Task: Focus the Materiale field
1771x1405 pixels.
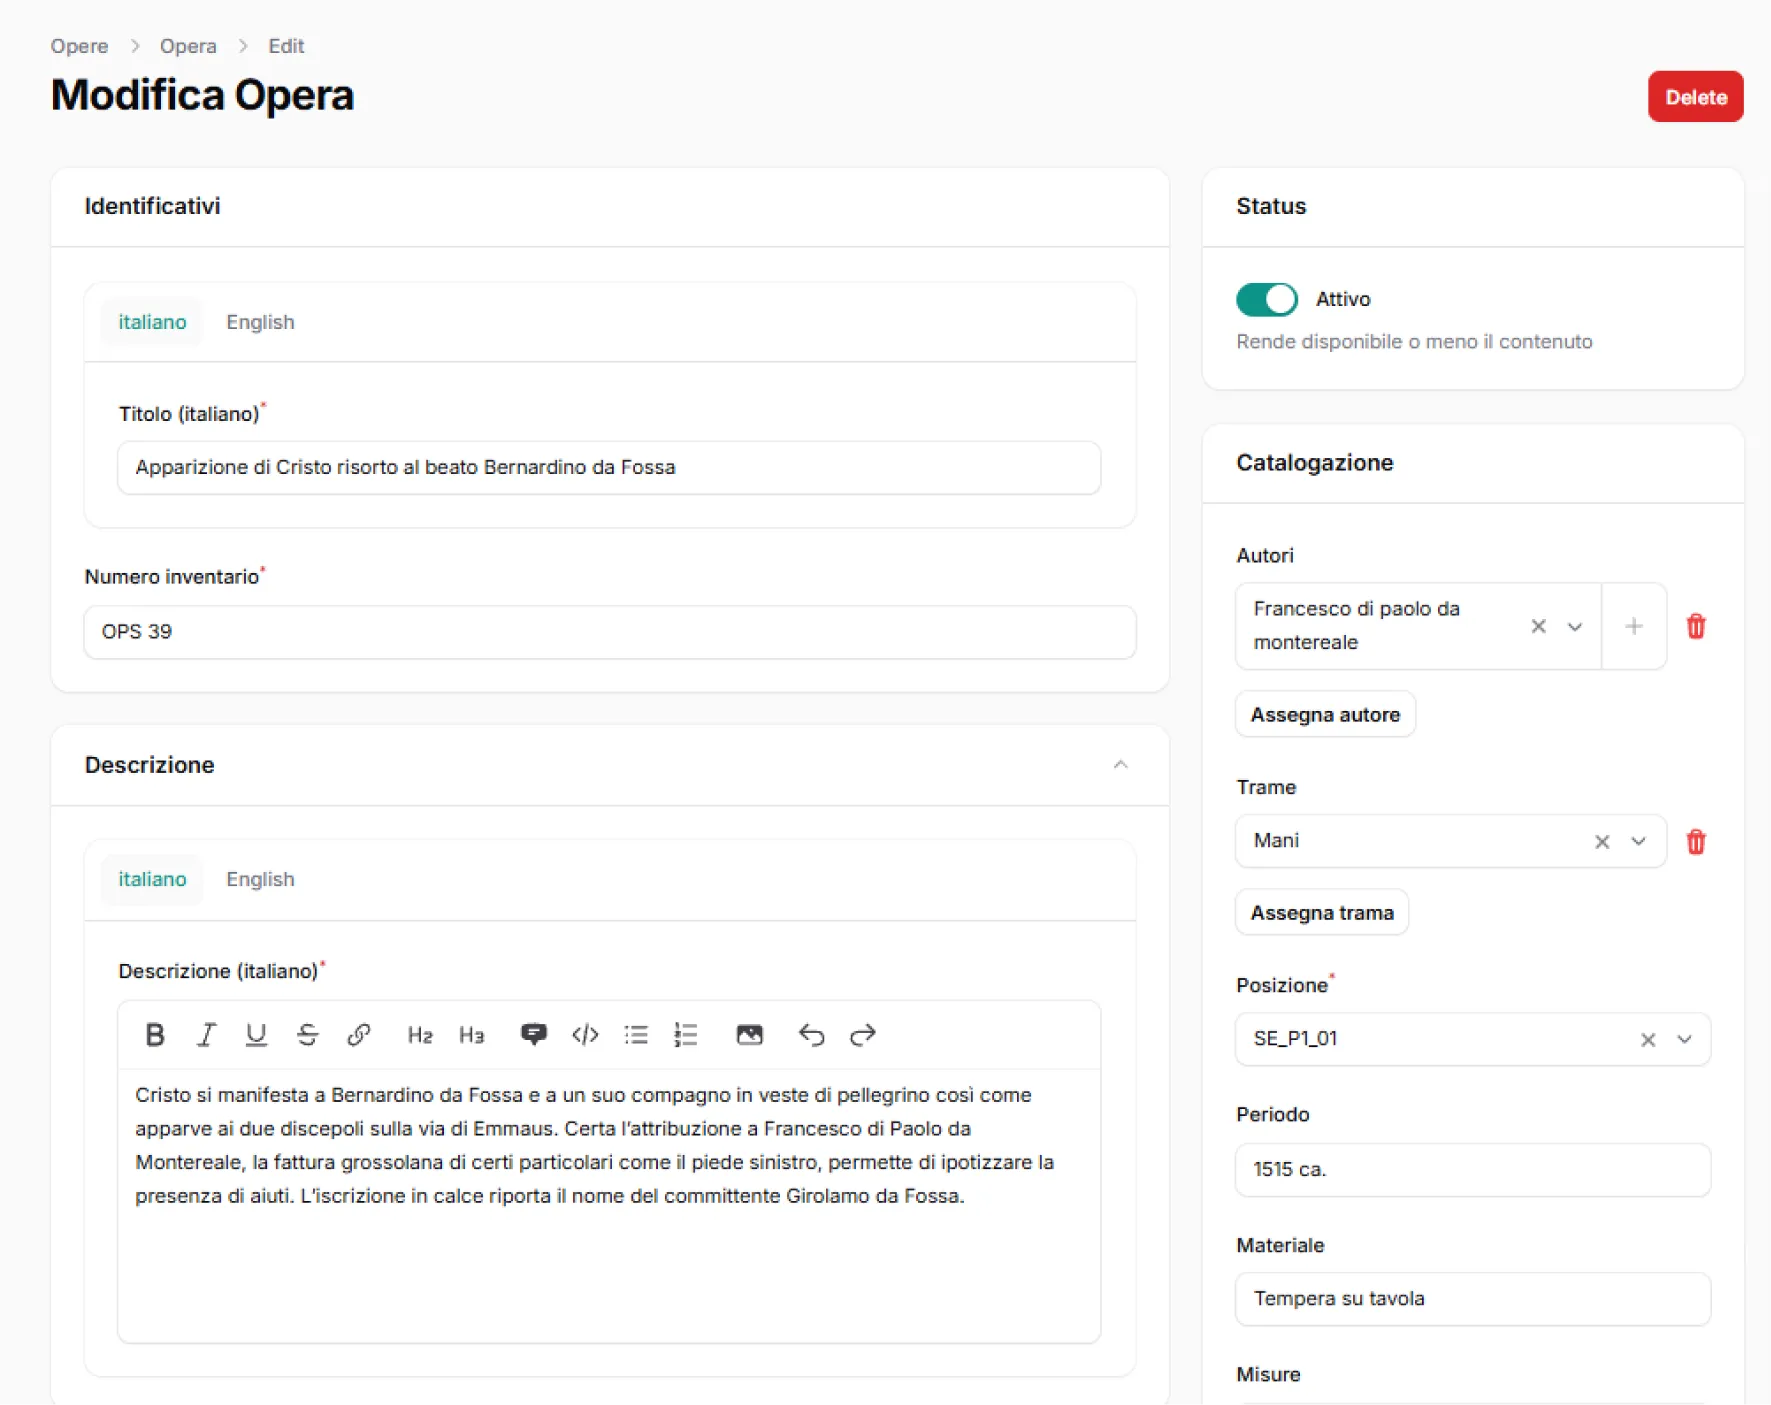Action: (1473, 1299)
